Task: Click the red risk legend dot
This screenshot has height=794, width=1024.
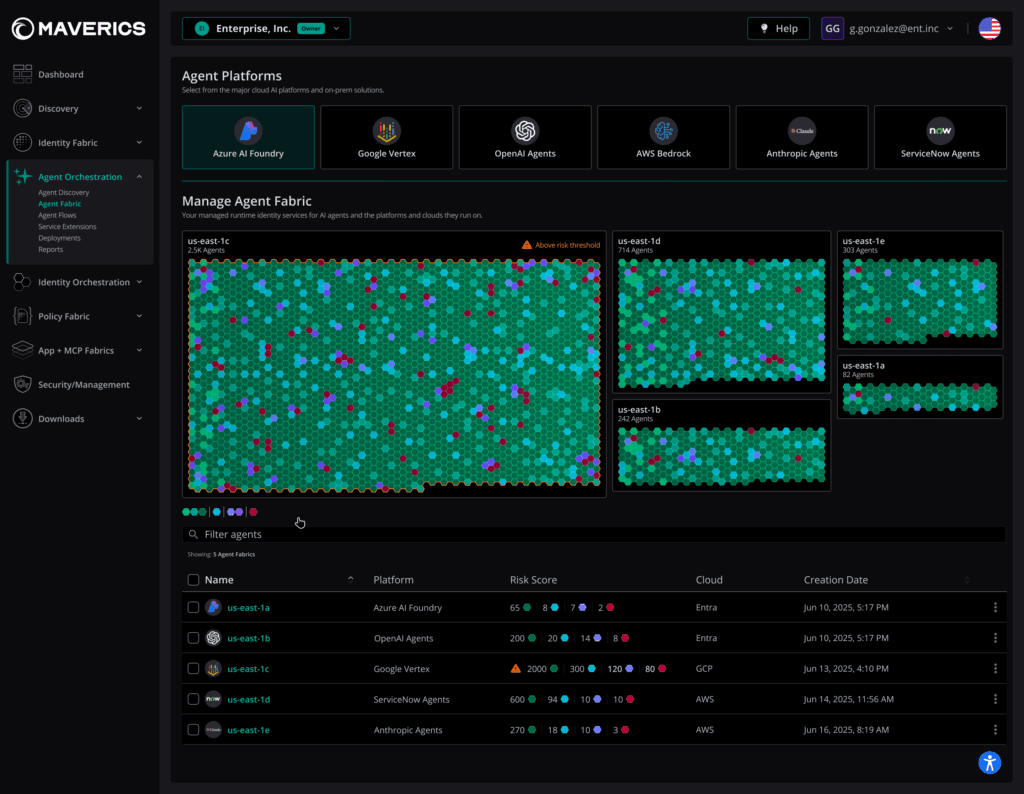Action: (253, 511)
